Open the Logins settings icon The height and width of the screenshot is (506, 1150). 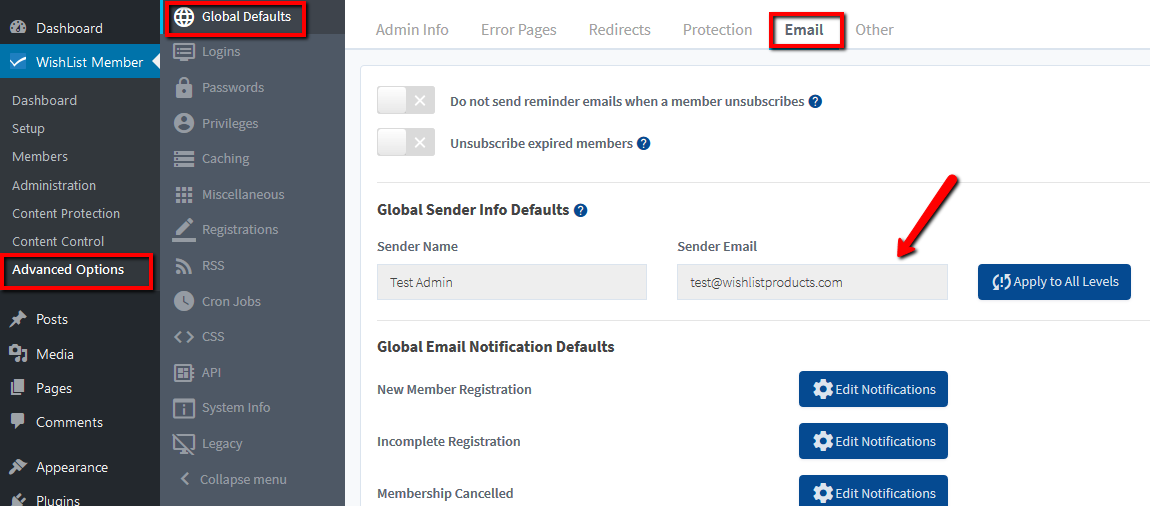(x=184, y=52)
